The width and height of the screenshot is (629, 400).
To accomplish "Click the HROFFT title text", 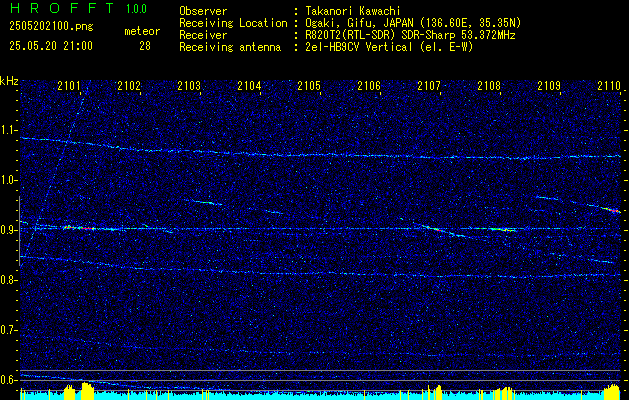I will click(x=62, y=8).
